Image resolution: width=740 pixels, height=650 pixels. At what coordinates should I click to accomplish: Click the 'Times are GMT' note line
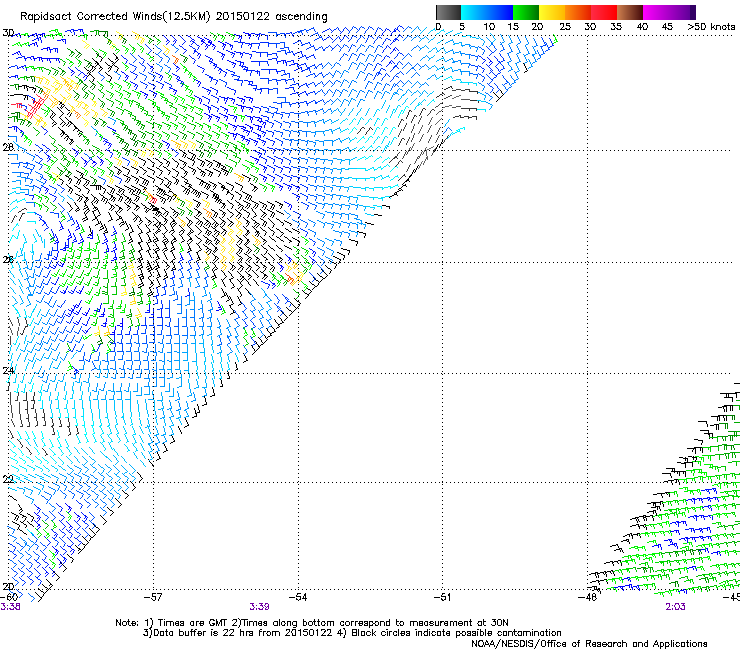click(x=312, y=623)
